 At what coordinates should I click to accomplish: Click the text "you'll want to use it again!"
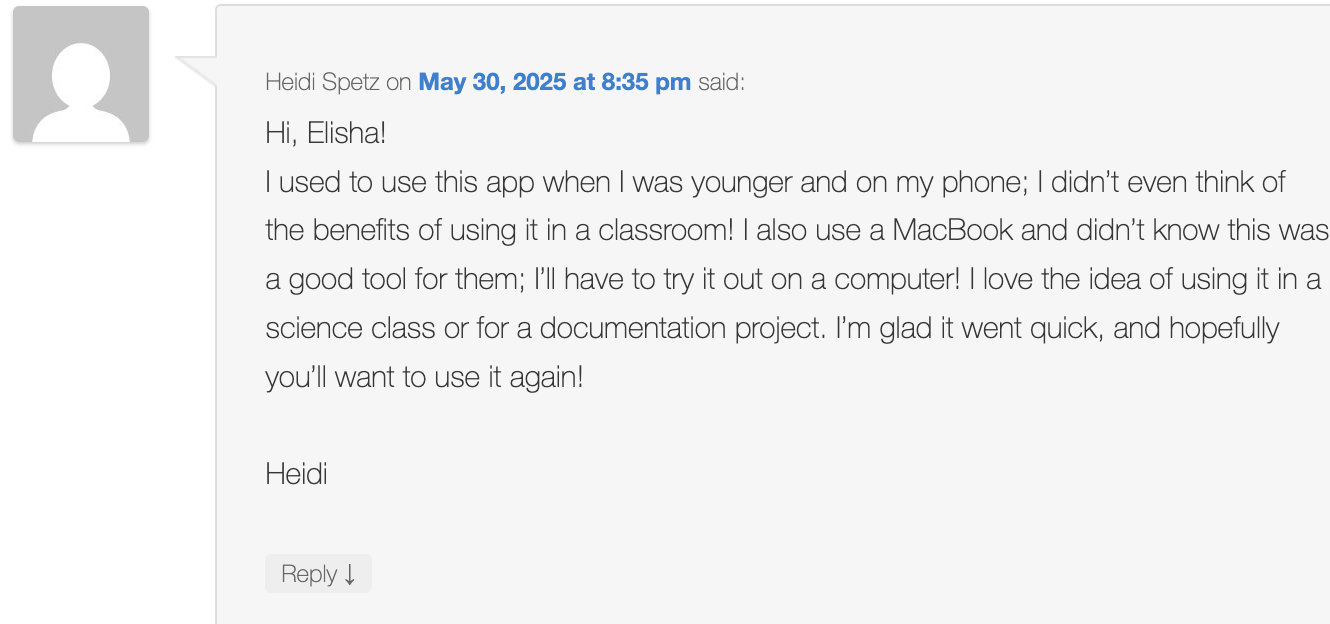point(424,378)
